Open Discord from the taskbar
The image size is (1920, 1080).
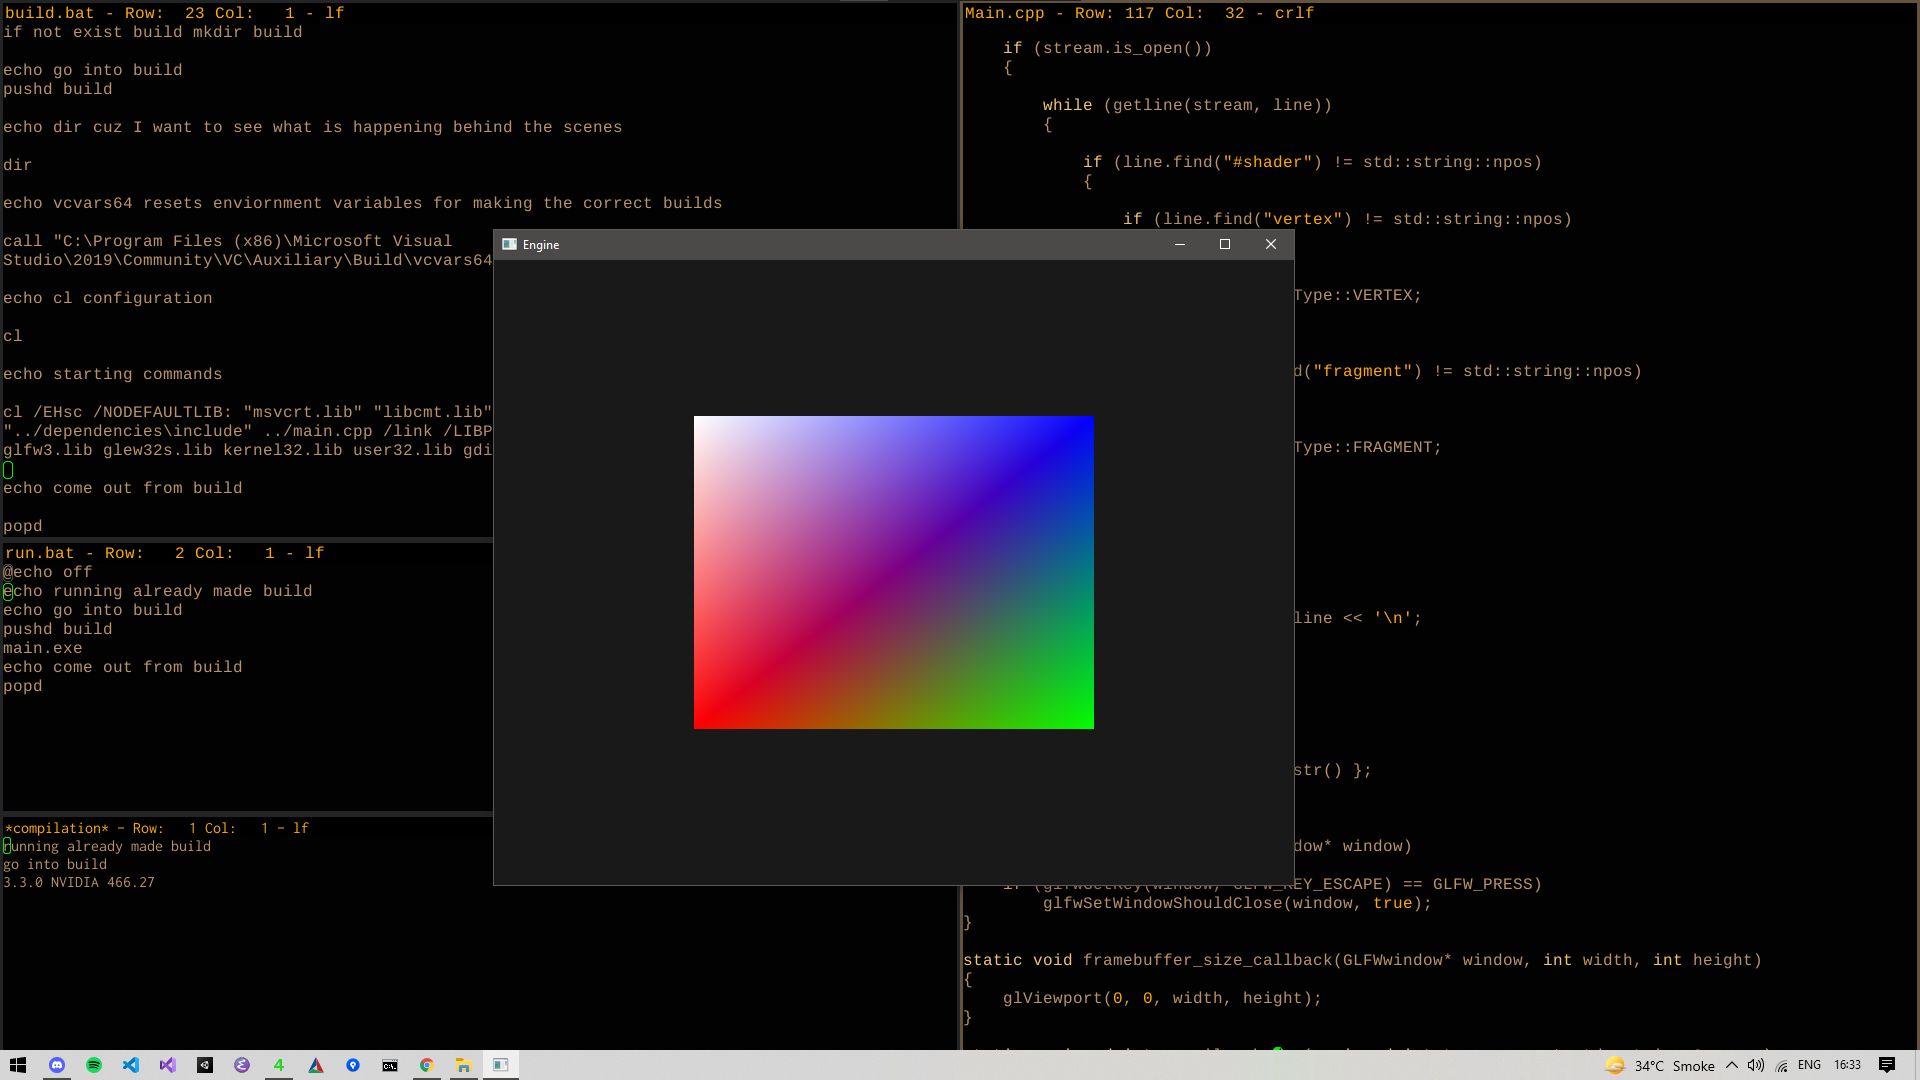coord(56,1065)
